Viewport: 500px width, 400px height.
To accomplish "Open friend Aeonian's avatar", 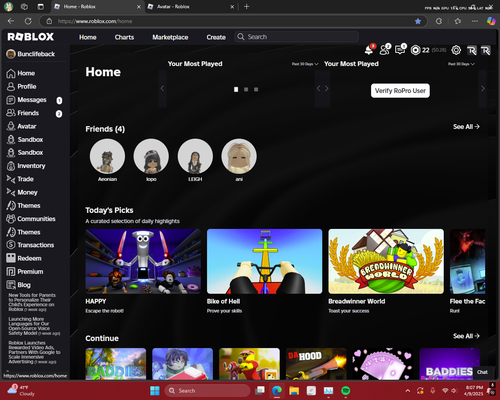I will pyautogui.click(x=107, y=156).
